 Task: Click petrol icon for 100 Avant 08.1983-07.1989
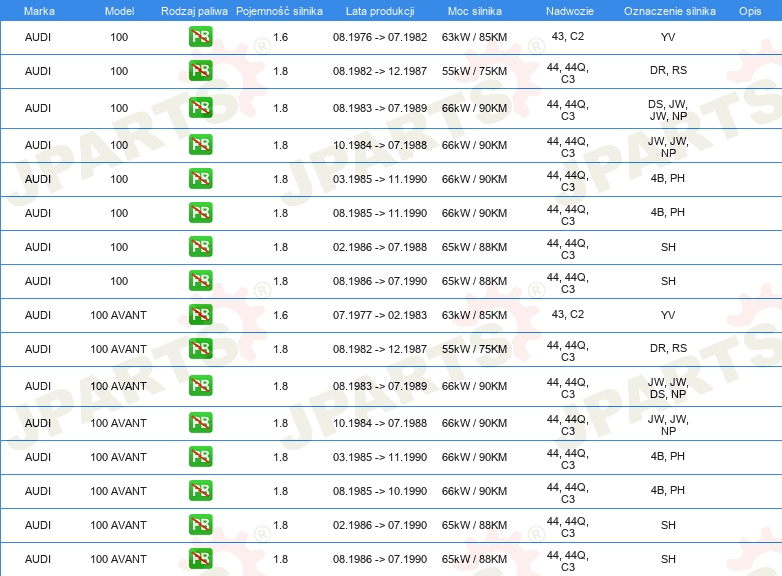(200, 385)
